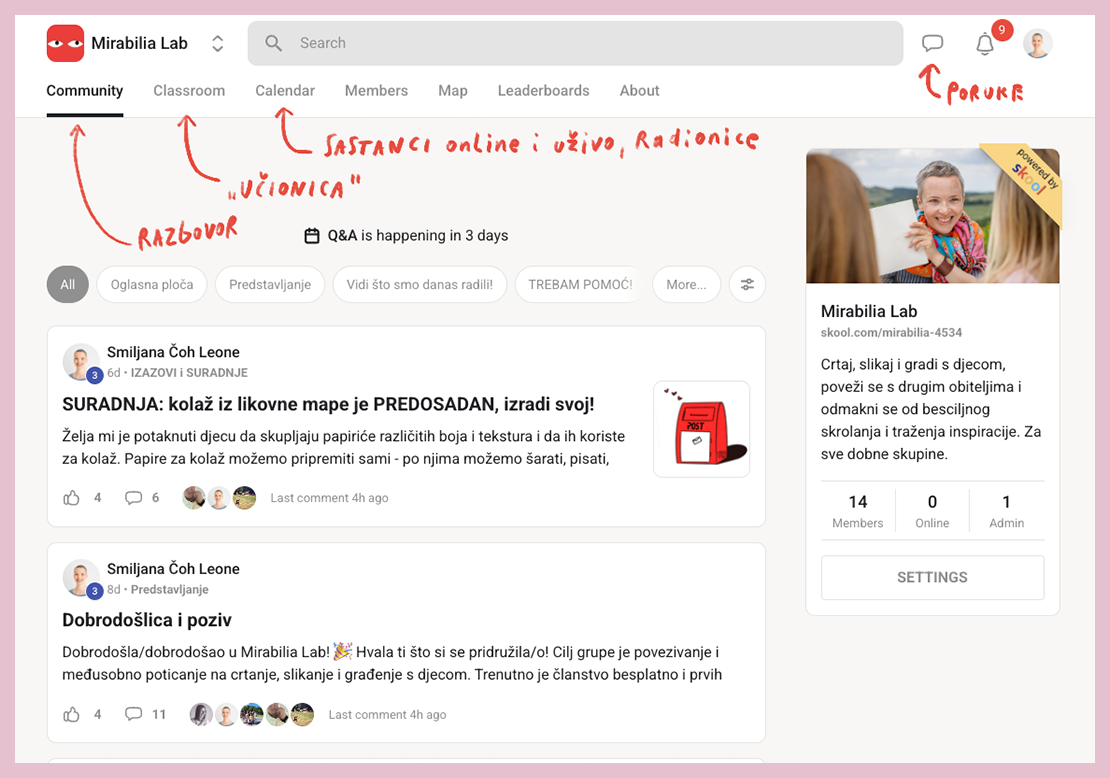Screen dimensions: 1110x778
Task: Open the chat messages icon
Action: tap(932, 43)
